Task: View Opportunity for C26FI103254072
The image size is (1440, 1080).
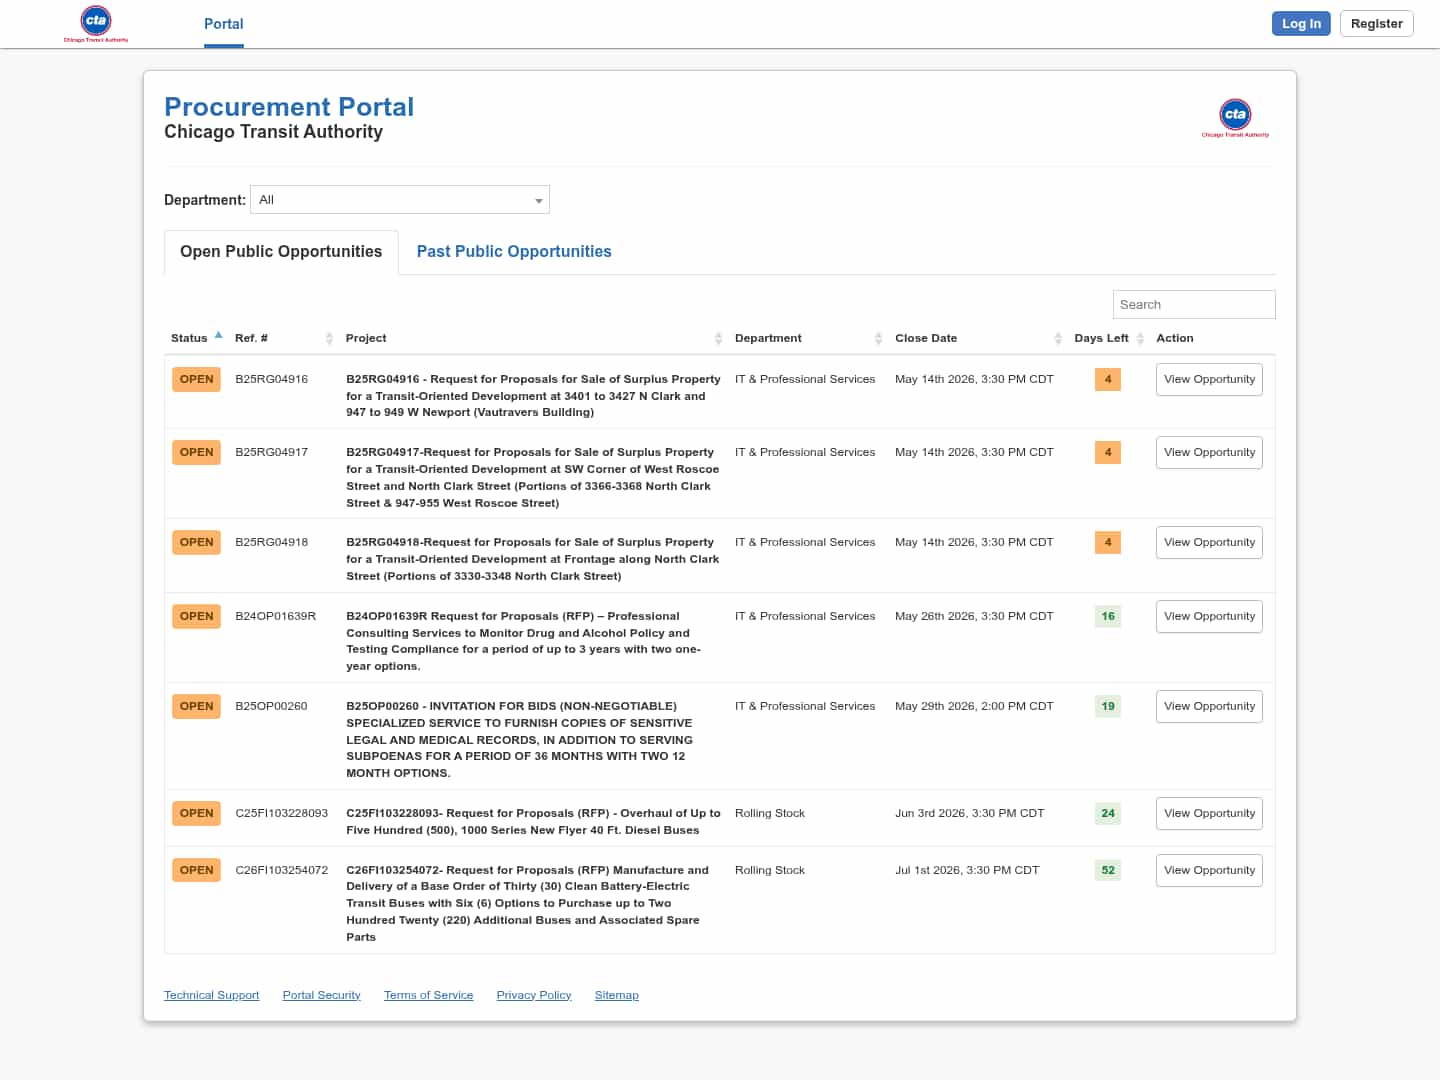Action: pyautogui.click(x=1209, y=871)
